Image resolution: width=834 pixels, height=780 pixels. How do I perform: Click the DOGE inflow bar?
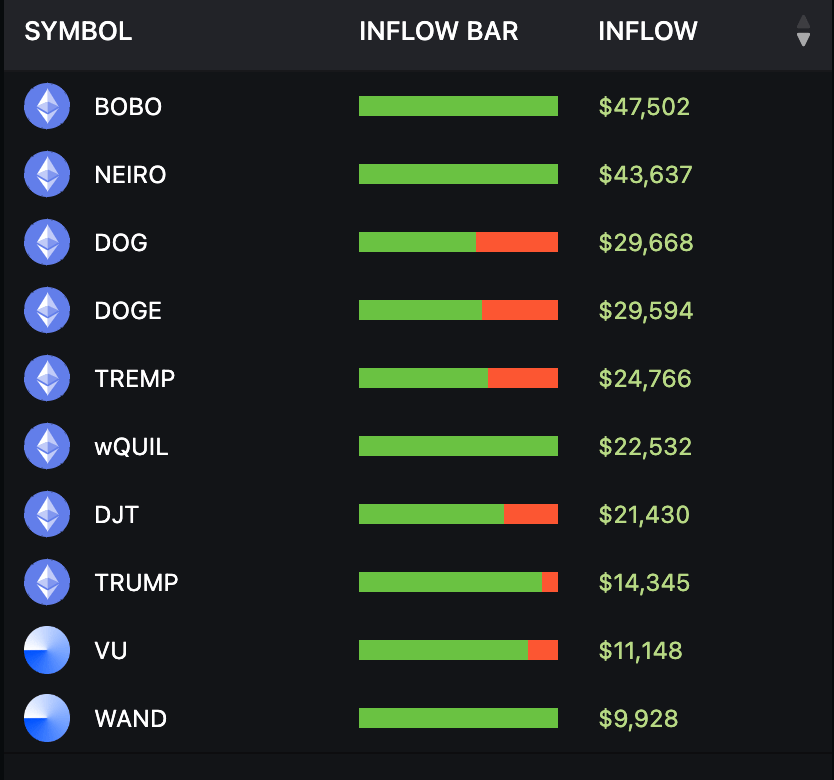(458, 310)
